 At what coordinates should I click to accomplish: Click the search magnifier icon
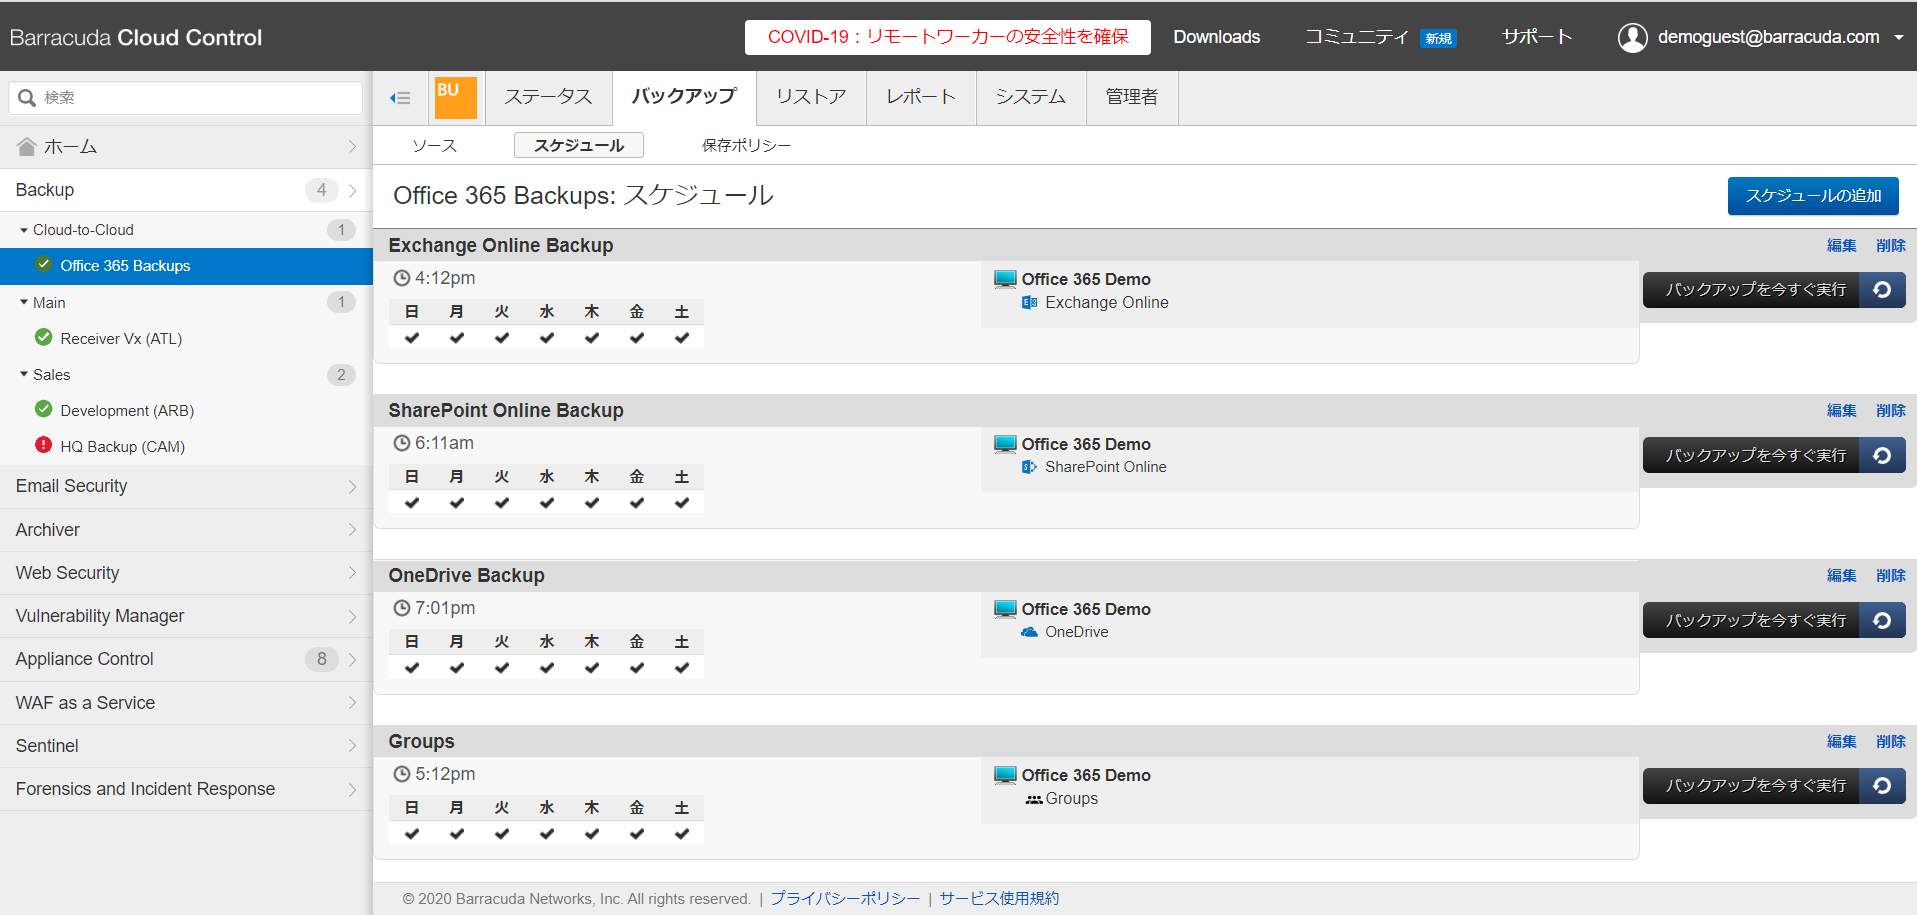(x=27, y=98)
